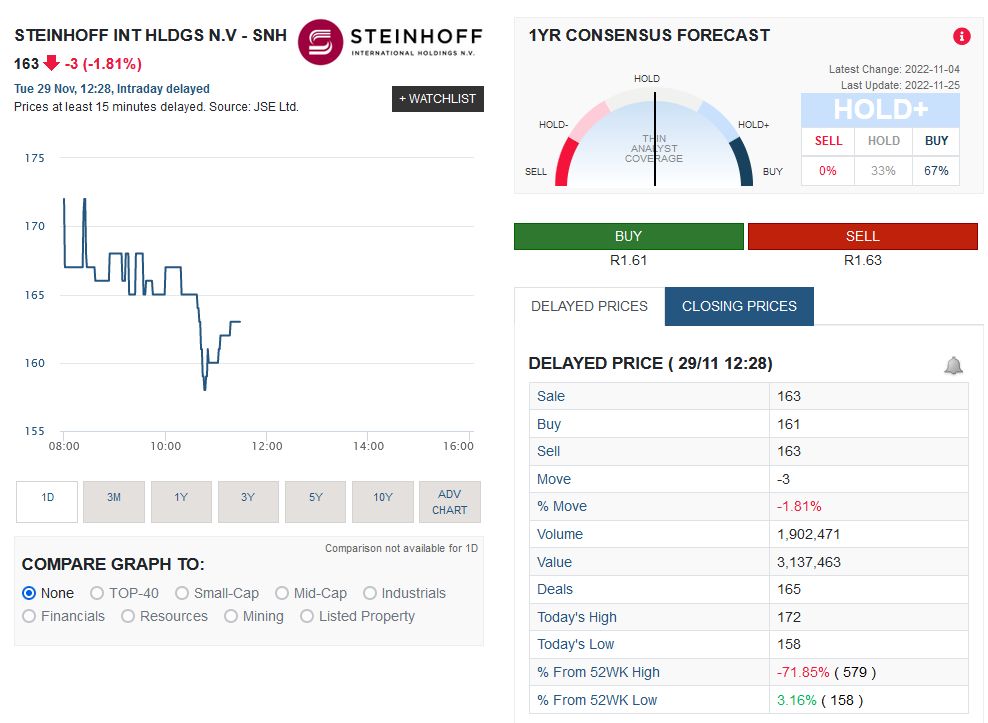This screenshot has height=723, width=988.
Task: Click the 'STEINHOFF INT HLDGS N.V - SNH' heading
Action: (x=151, y=35)
